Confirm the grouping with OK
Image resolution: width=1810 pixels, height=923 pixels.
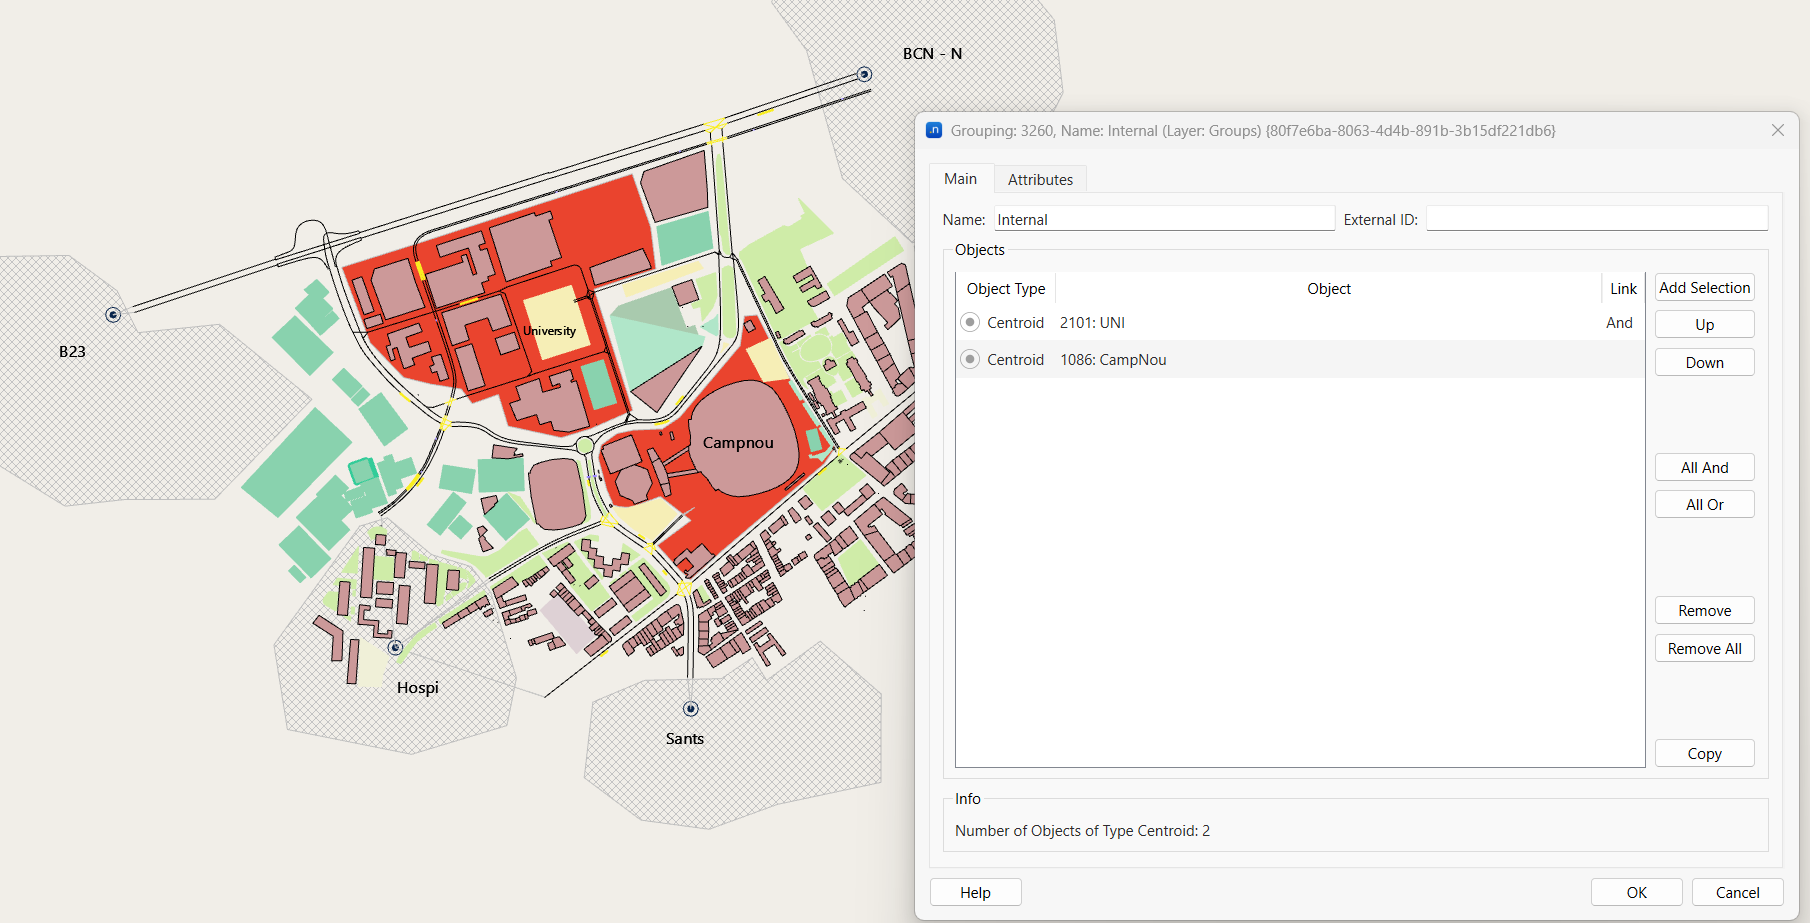click(x=1636, y=892)
